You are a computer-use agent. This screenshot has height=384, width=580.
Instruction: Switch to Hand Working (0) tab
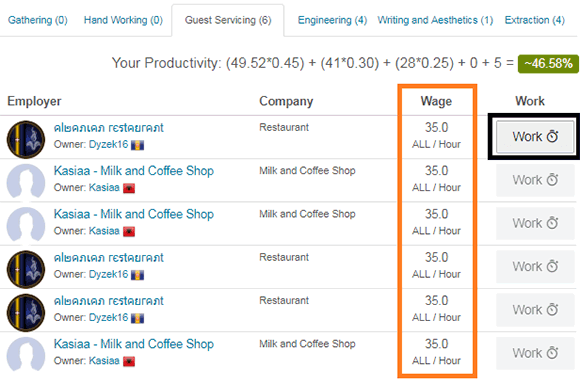click(x=123, y=20)
